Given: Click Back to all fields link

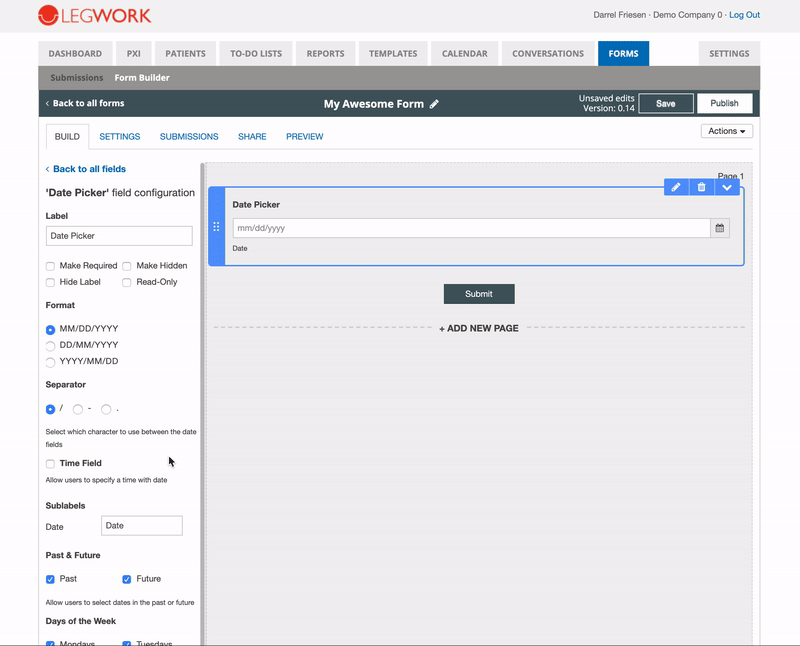Looking at the screenshot, I should pyautogui.click(x=86, y=169).
